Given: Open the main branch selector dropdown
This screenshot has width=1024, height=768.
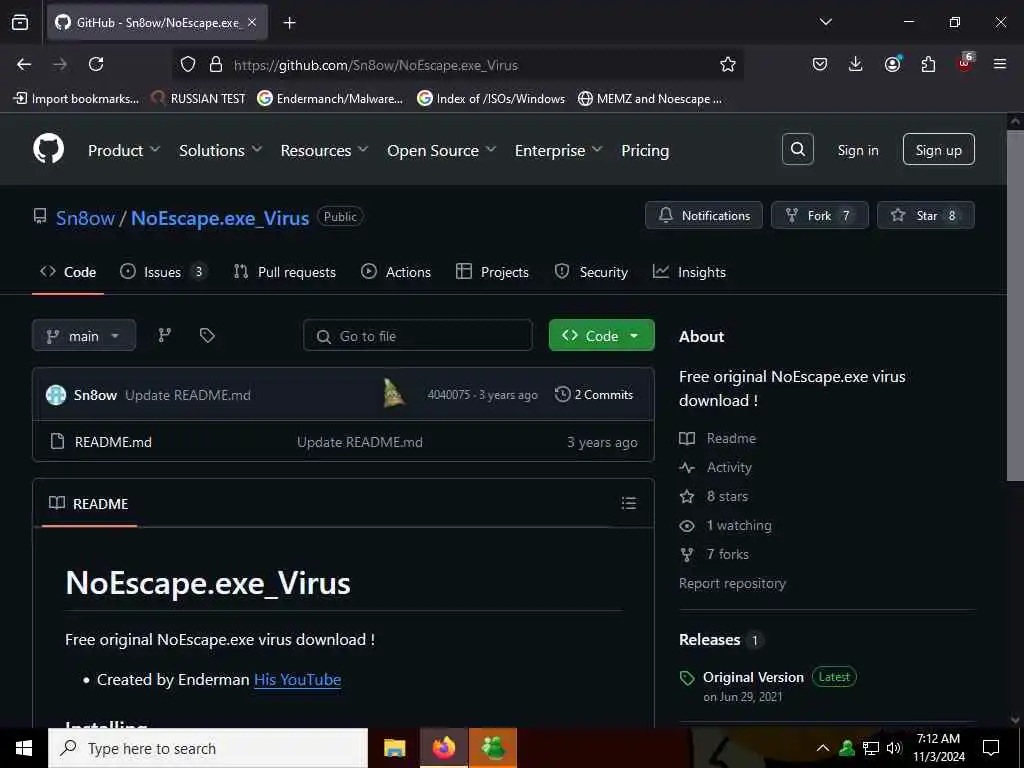Looking at the screenshot, I should (84, 336).
